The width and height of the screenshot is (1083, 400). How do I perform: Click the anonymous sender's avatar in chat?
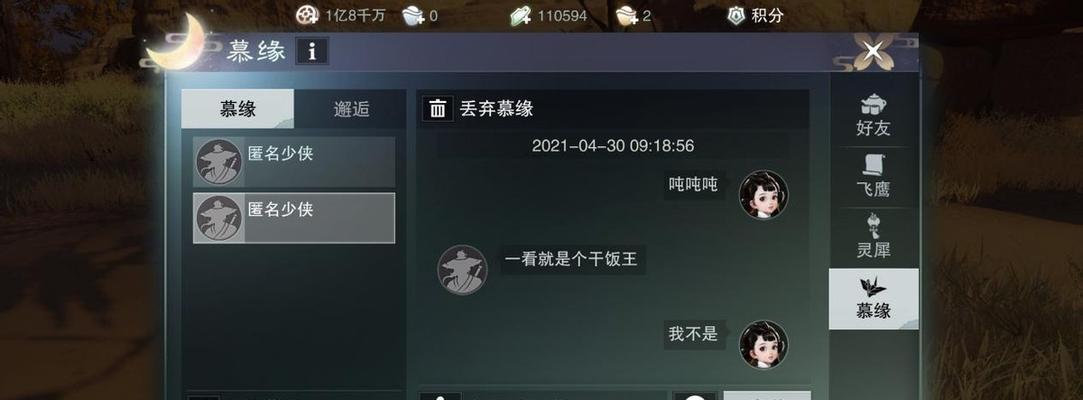[462, 270]
